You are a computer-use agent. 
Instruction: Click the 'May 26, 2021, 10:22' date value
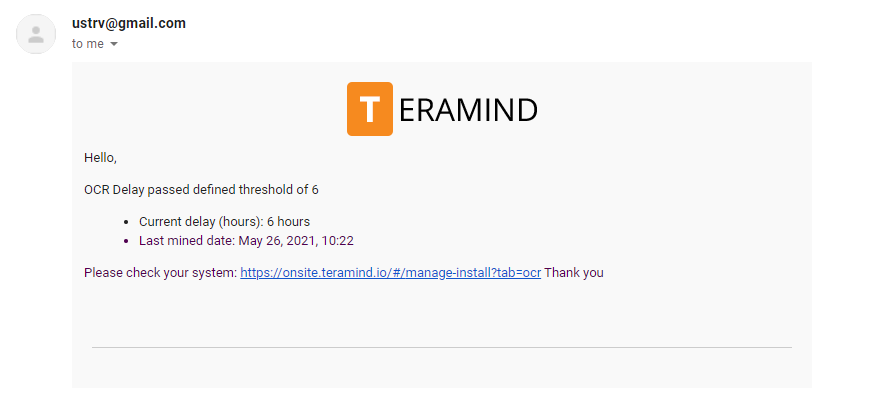pyautogui.click(x=296, y=241)
